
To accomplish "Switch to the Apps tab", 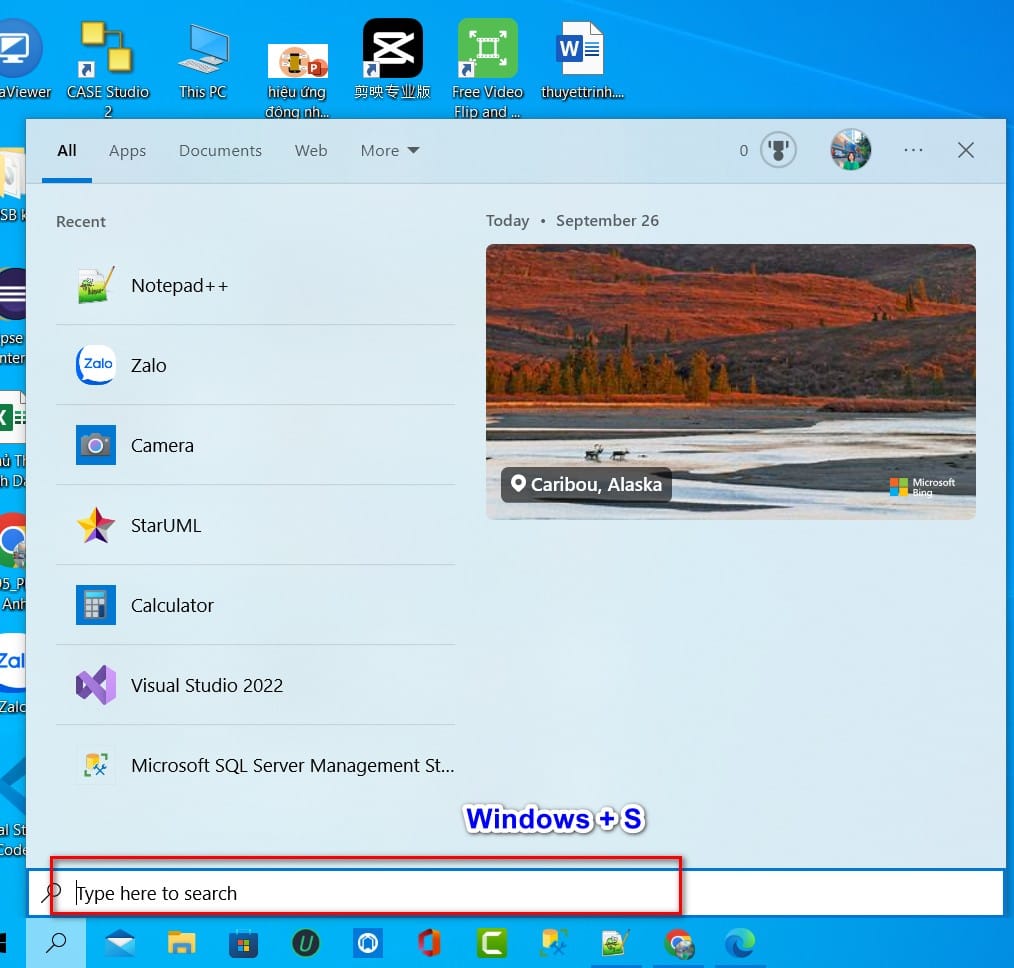I will pyautogui.click(x=127, y=151).
